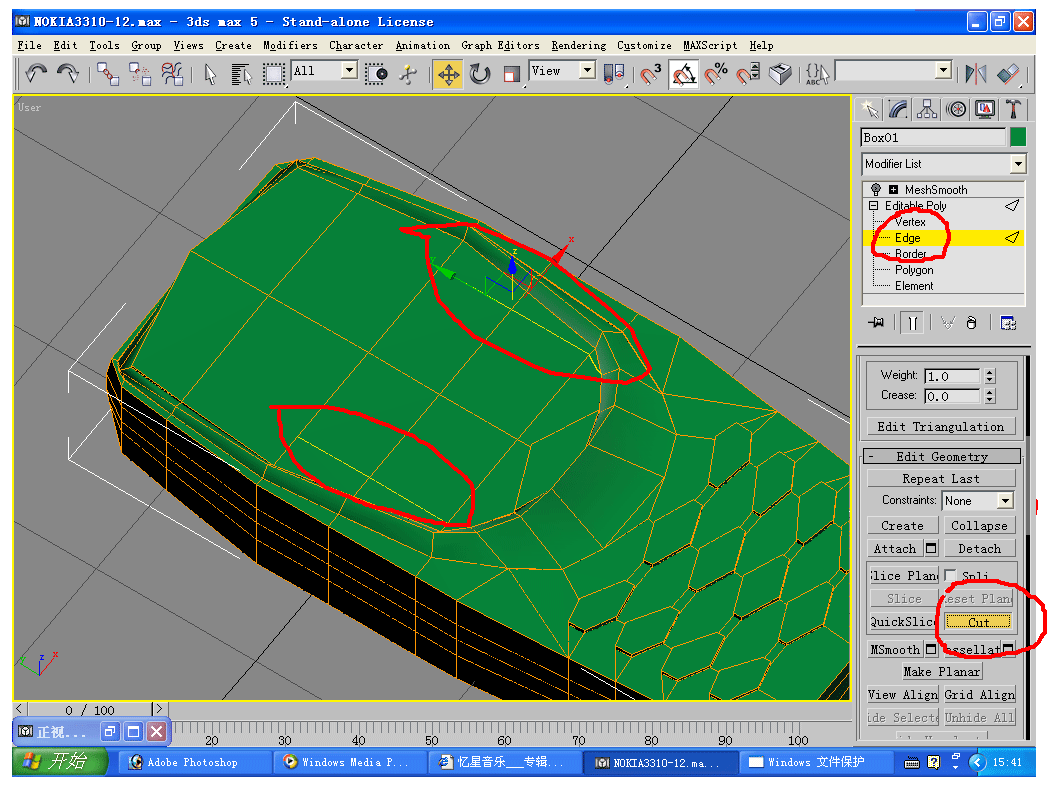
Task: Open the Hierarchy command panel tab
Action: 928,109
